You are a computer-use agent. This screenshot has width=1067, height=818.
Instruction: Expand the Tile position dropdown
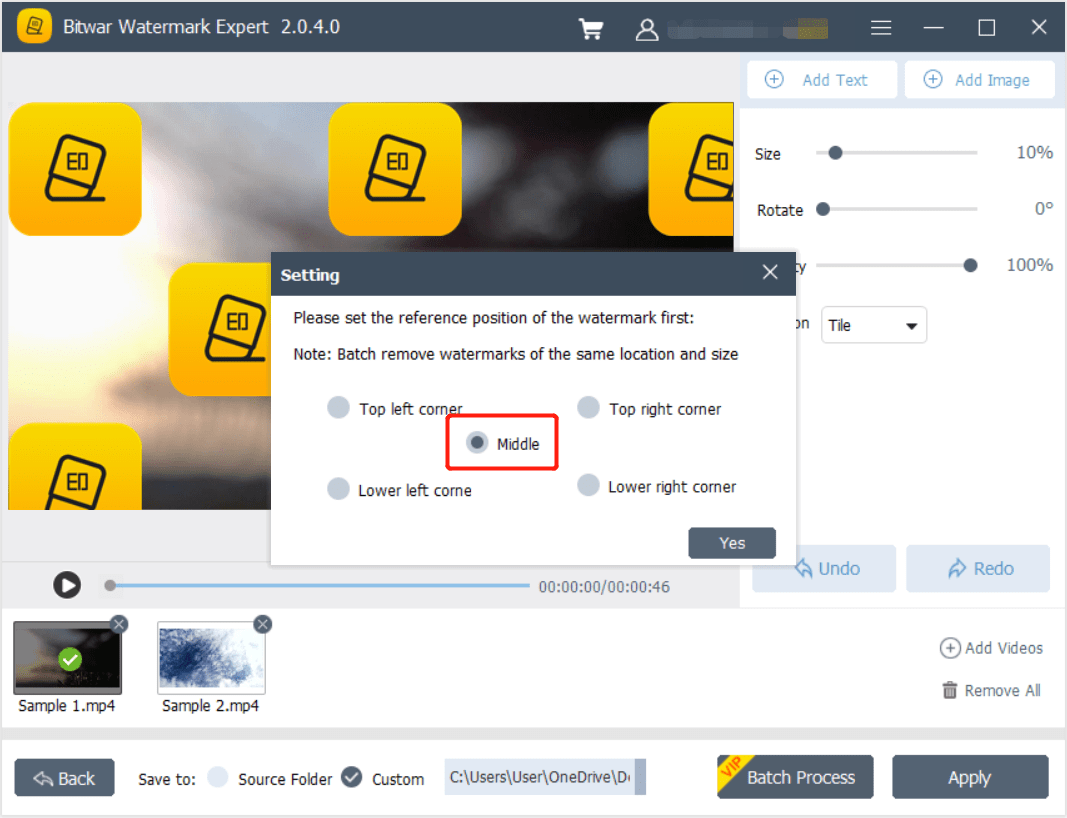pyautogui.click(x=874, y=325)
